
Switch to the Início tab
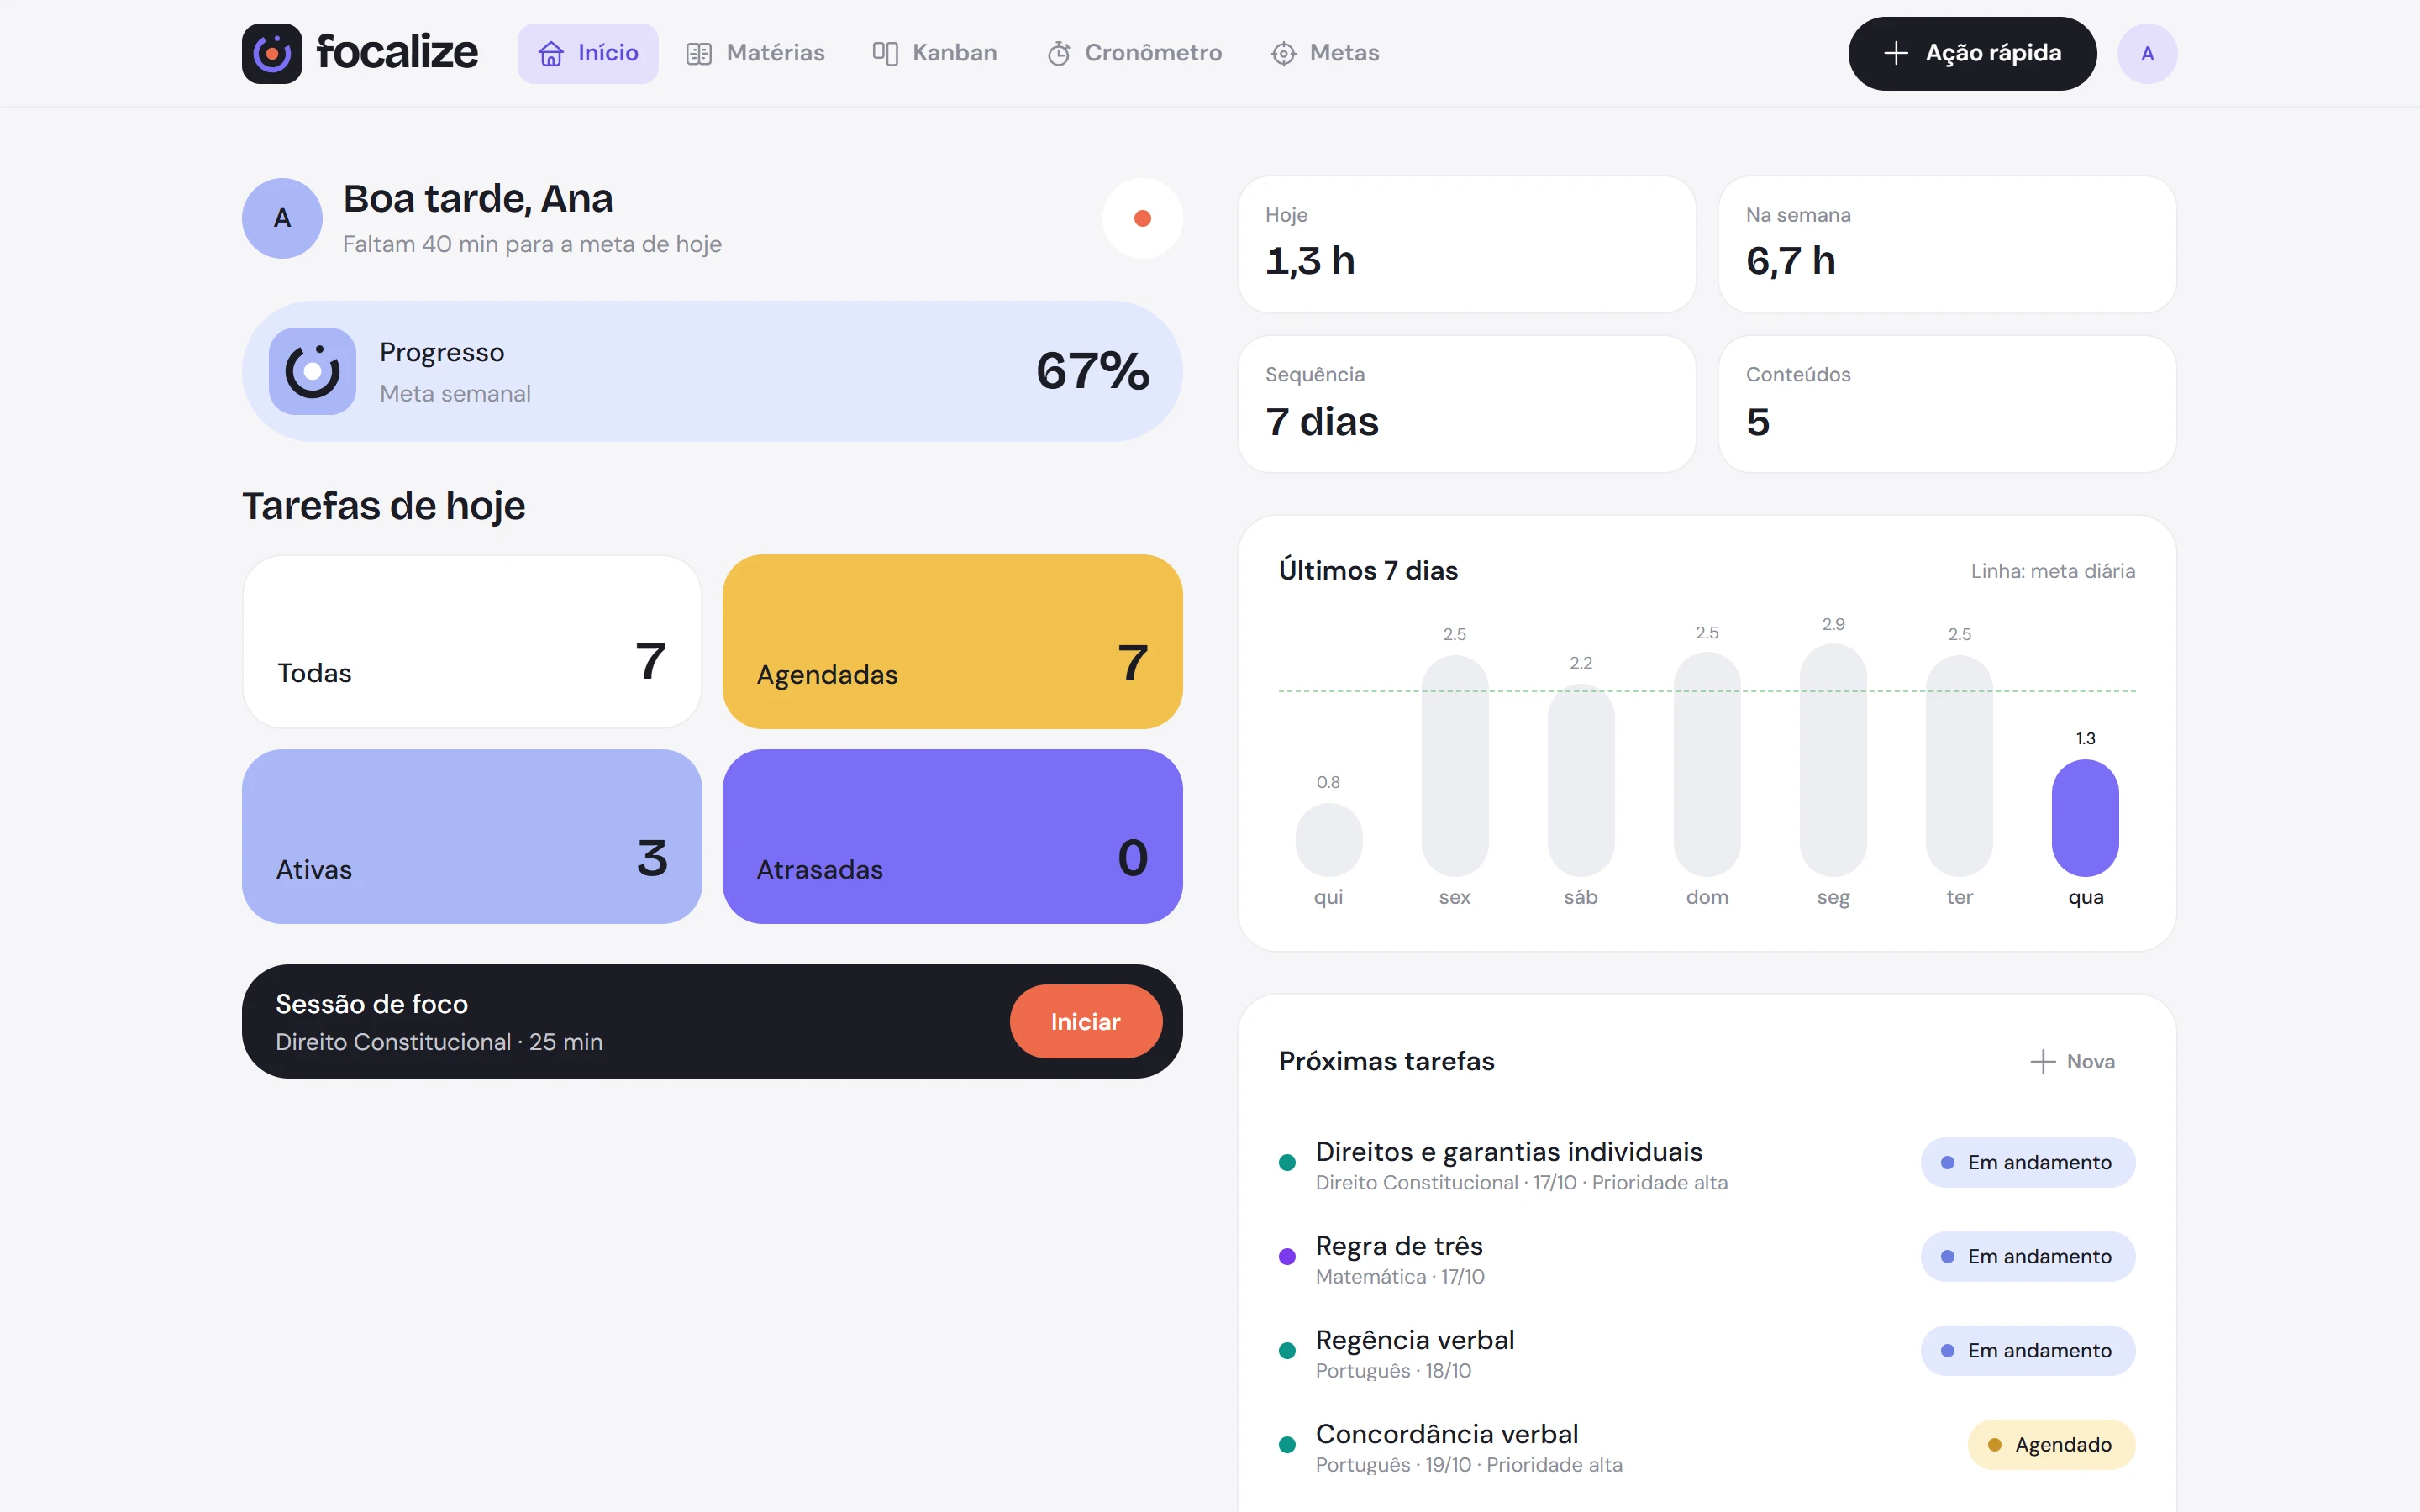coord(588,53)
